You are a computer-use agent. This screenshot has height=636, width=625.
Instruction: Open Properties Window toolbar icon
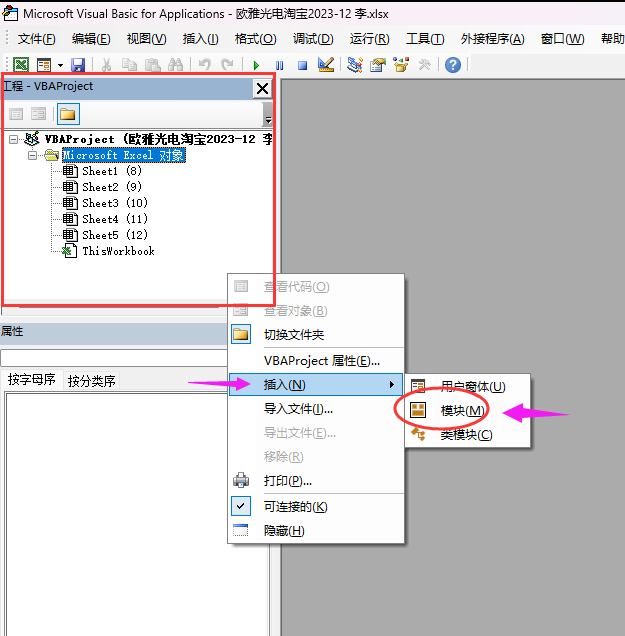point(378,65)
